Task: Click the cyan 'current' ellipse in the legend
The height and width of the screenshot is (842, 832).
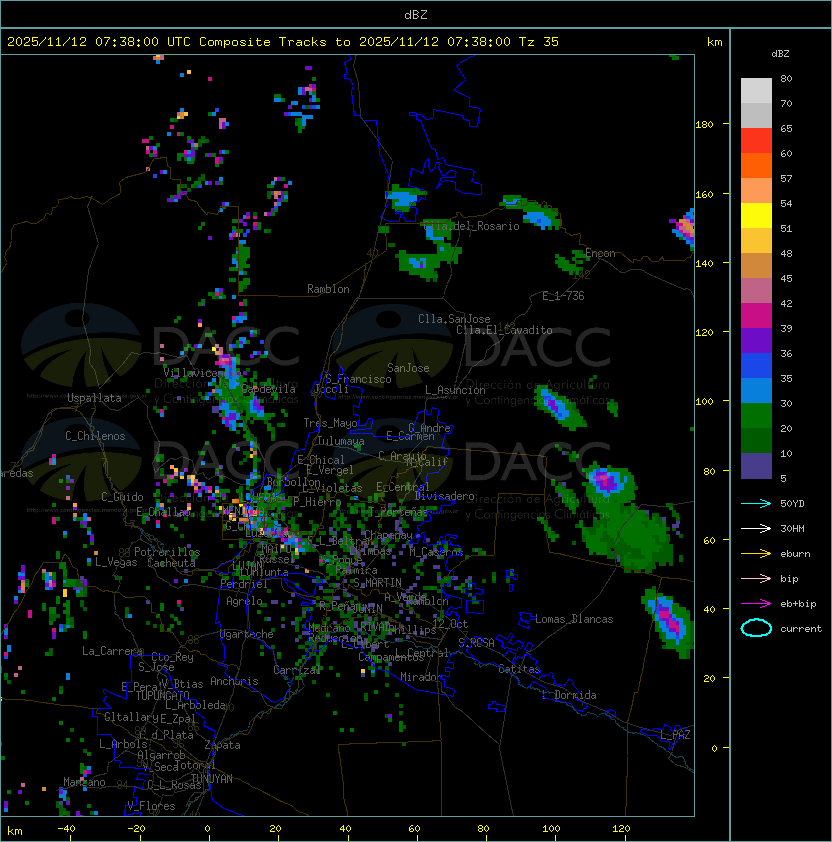Action: [x=756, y=628]
